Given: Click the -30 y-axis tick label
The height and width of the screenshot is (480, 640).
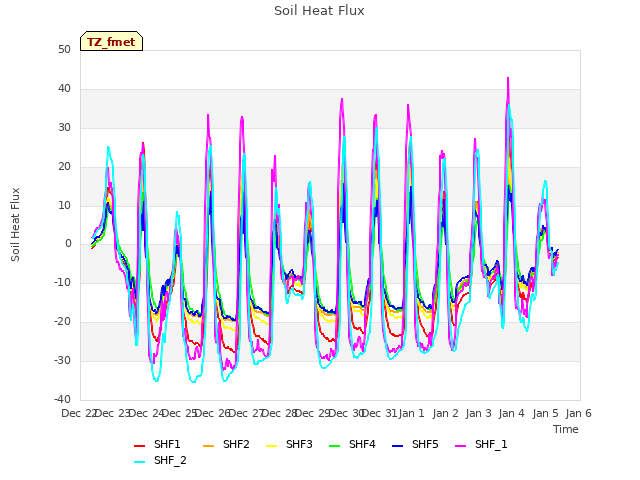Looking at the screenshot, I should (x=63, y=360).
